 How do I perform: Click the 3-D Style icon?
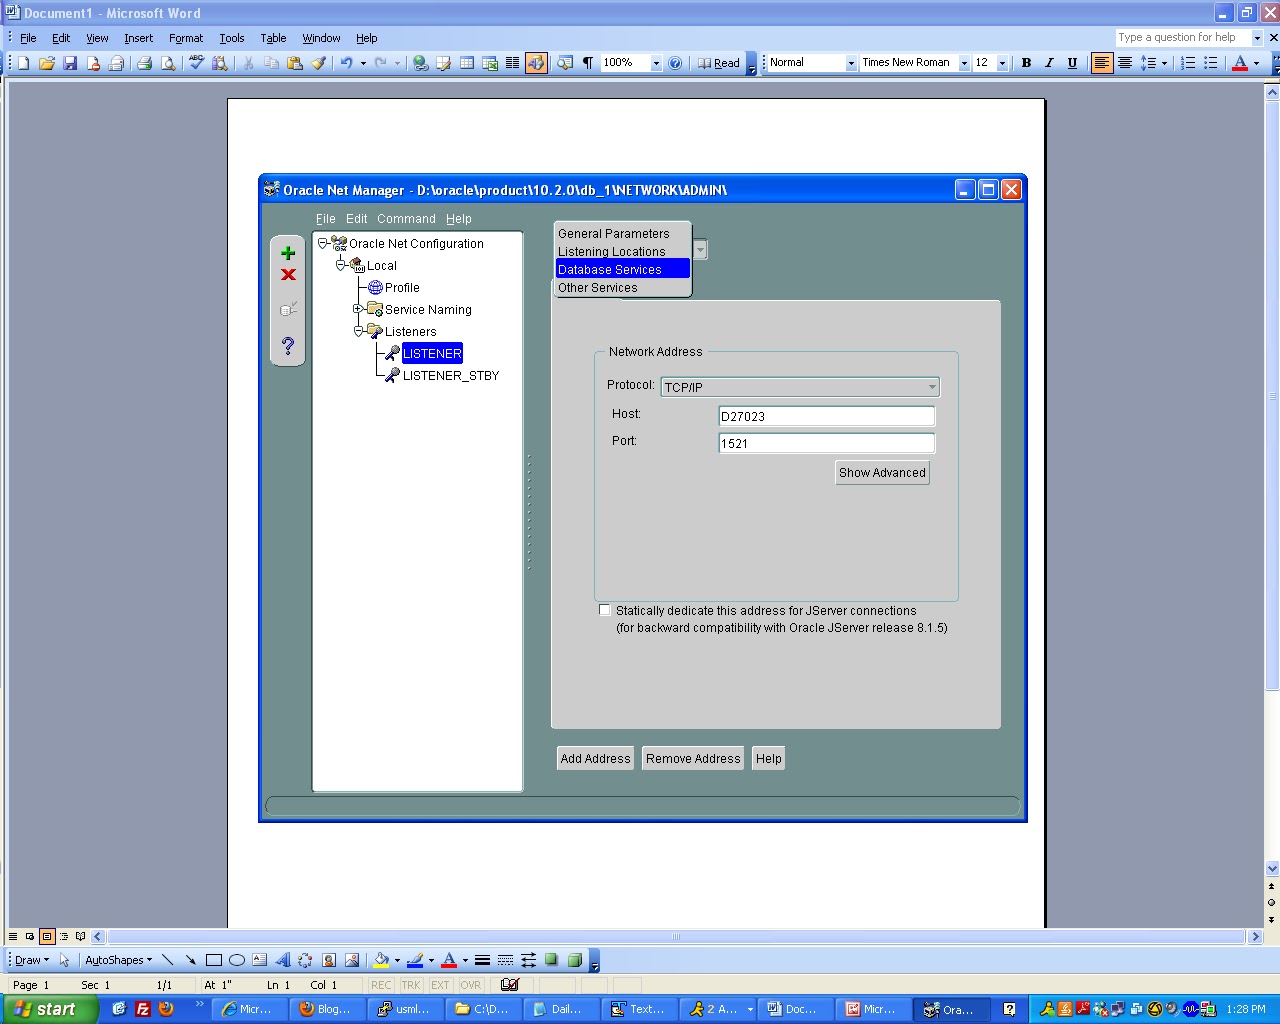(575, 960)
